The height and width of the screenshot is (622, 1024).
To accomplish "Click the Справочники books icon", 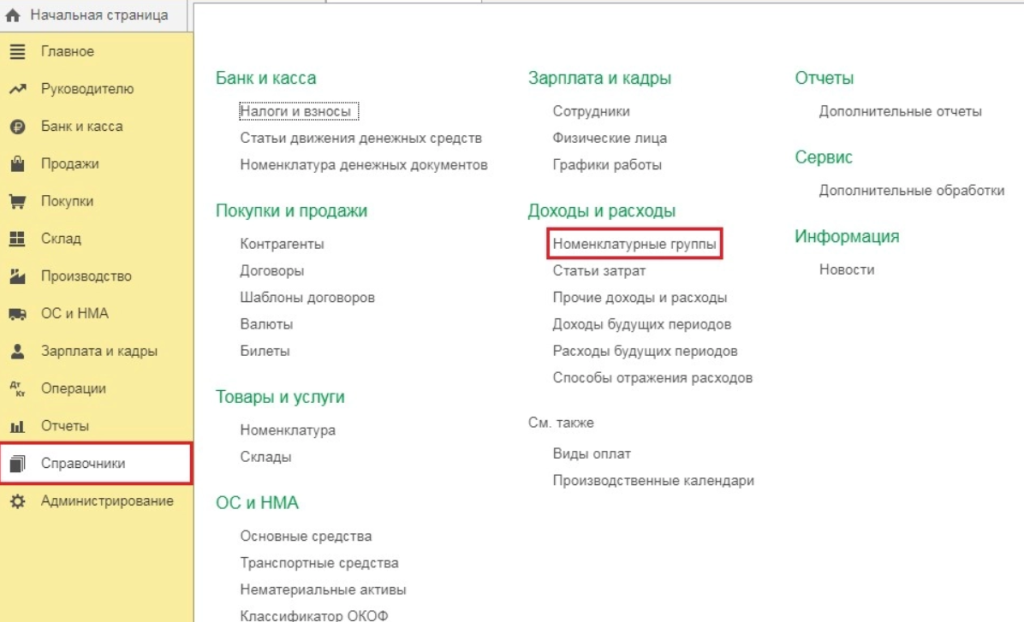I will (18, 463).
